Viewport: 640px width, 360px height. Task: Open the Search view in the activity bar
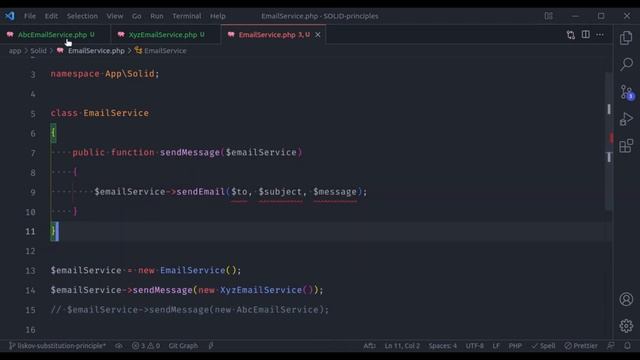626,64
